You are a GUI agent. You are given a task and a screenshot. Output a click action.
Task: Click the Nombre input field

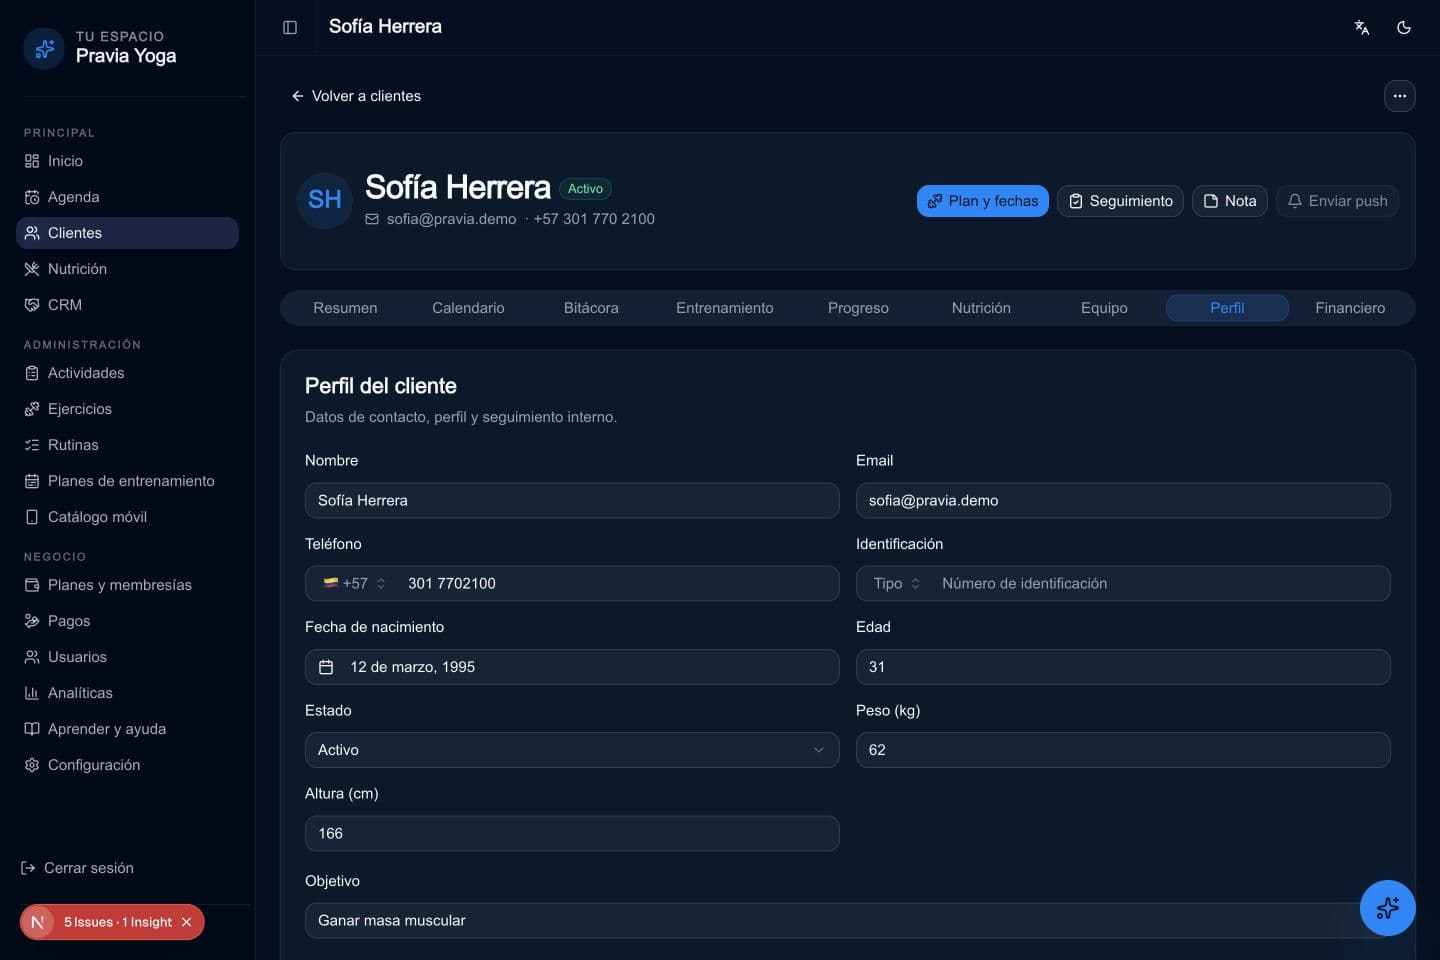pyautogui.click(x=572, y=501)
